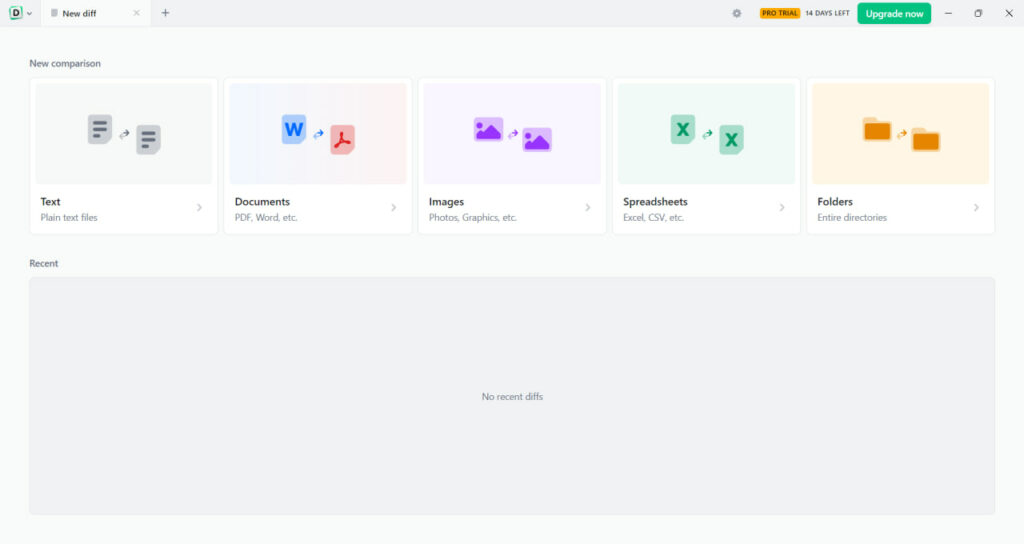Image resolution: width=1024 pixels, height=544 pixels.
Task: Click the Excel, CSV, etc. subtitle
Action: [653, 217]
